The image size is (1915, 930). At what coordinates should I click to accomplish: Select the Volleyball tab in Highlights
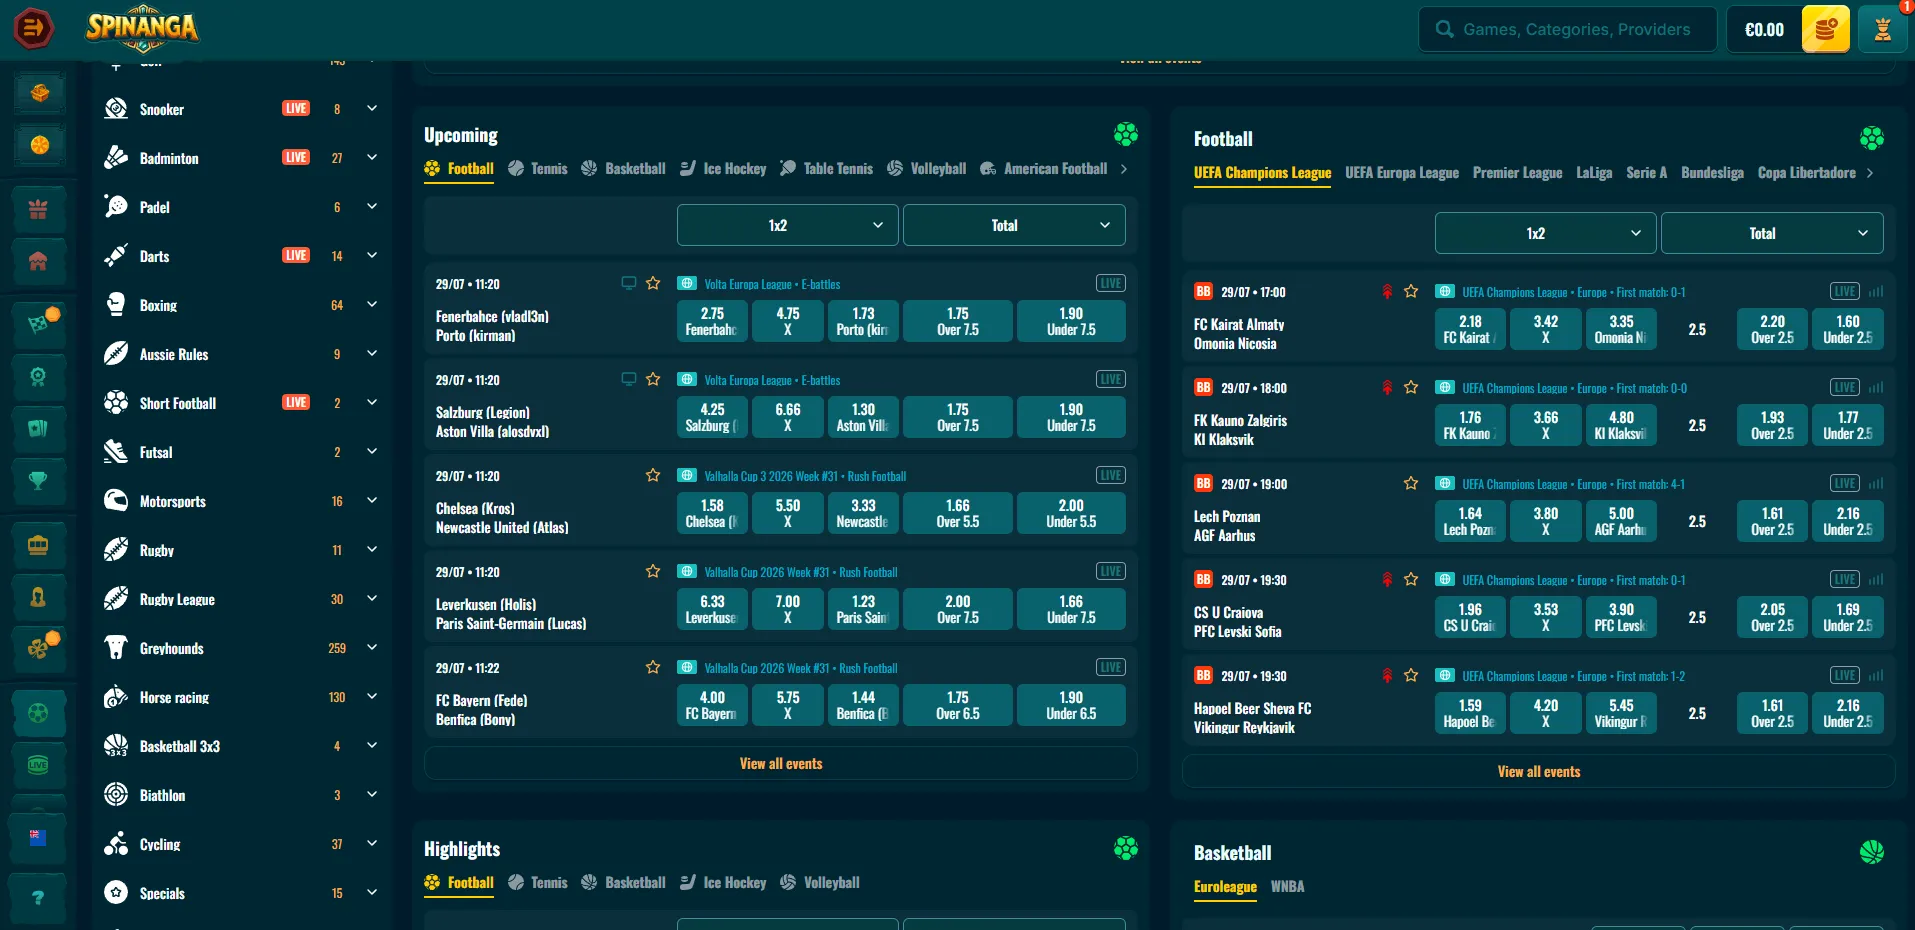(820, 883)
